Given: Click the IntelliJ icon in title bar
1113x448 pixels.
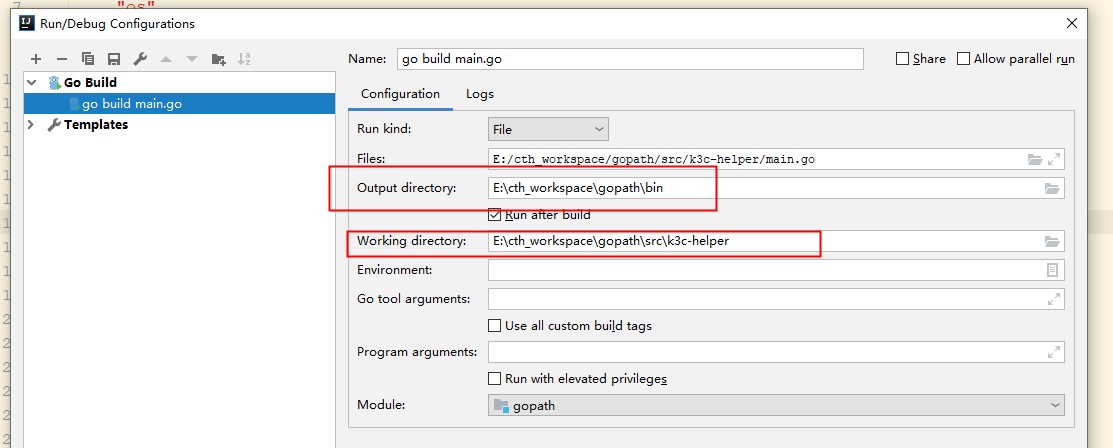Looking at the screenshot, I should tap(27, 23).
